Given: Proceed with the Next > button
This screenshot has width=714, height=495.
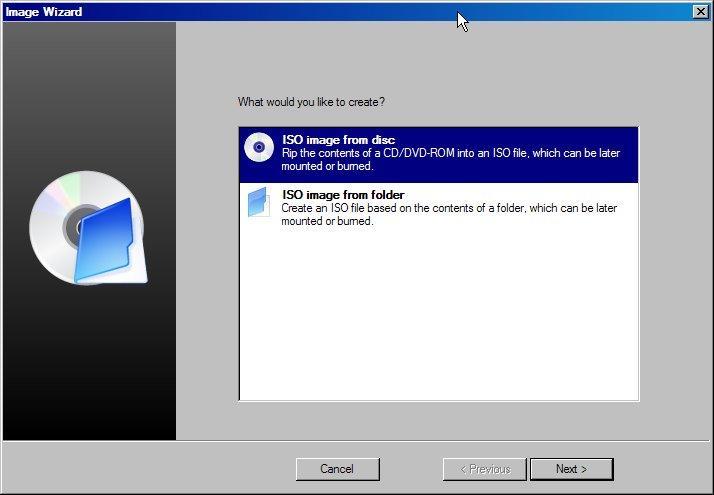Looking at the screenshot, I should (571, 469).
